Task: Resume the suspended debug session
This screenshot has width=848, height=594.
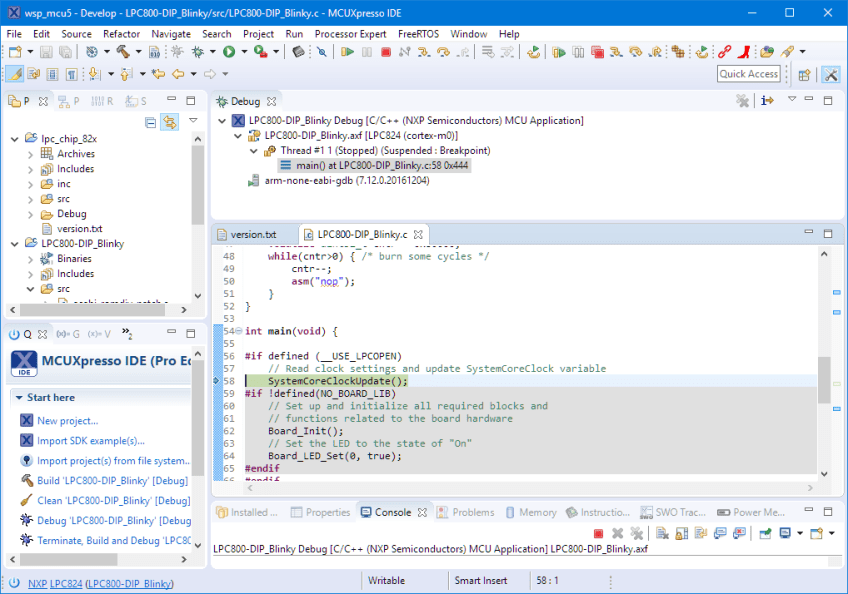Action: (346, 51)
